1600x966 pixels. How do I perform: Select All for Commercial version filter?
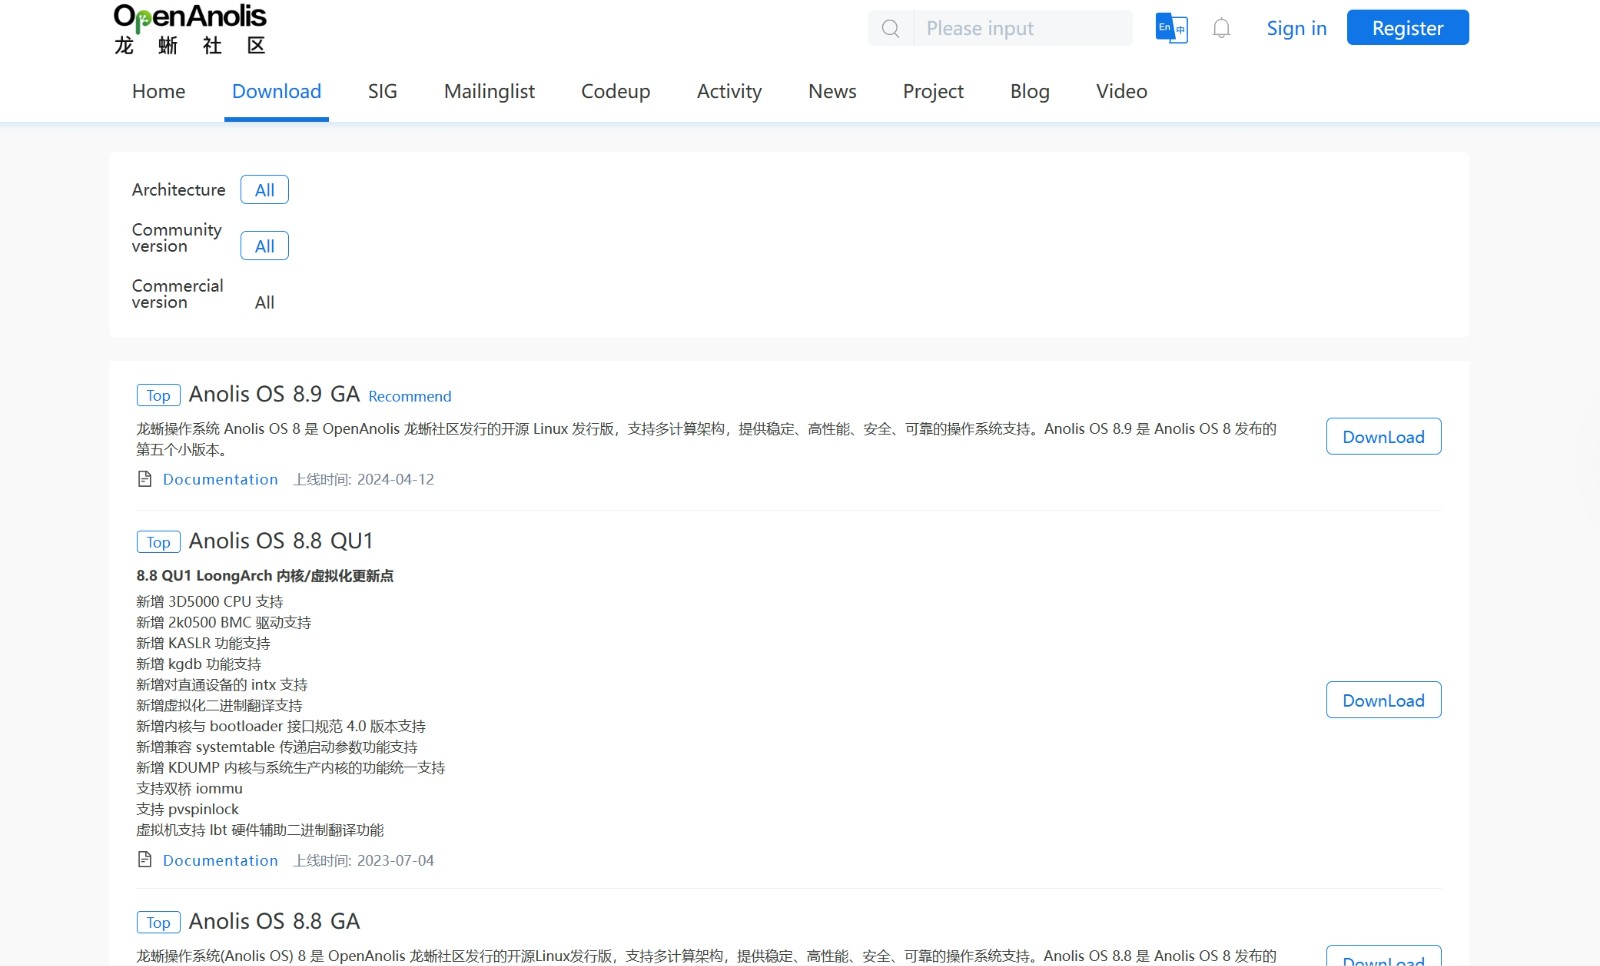[264, 302]
